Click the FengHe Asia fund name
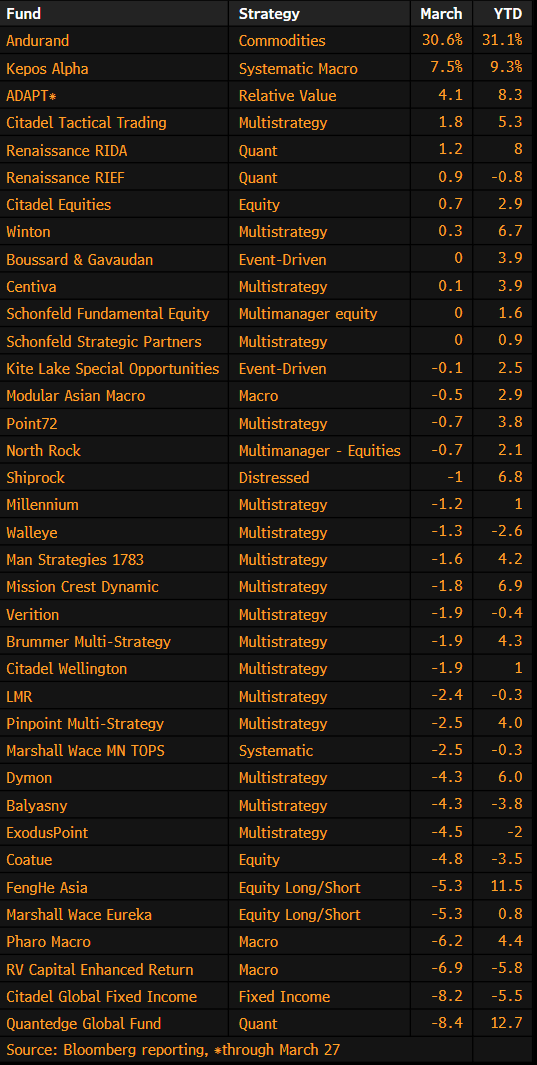This screenshot has height=1065, width=537. click(x=47, y=888)
